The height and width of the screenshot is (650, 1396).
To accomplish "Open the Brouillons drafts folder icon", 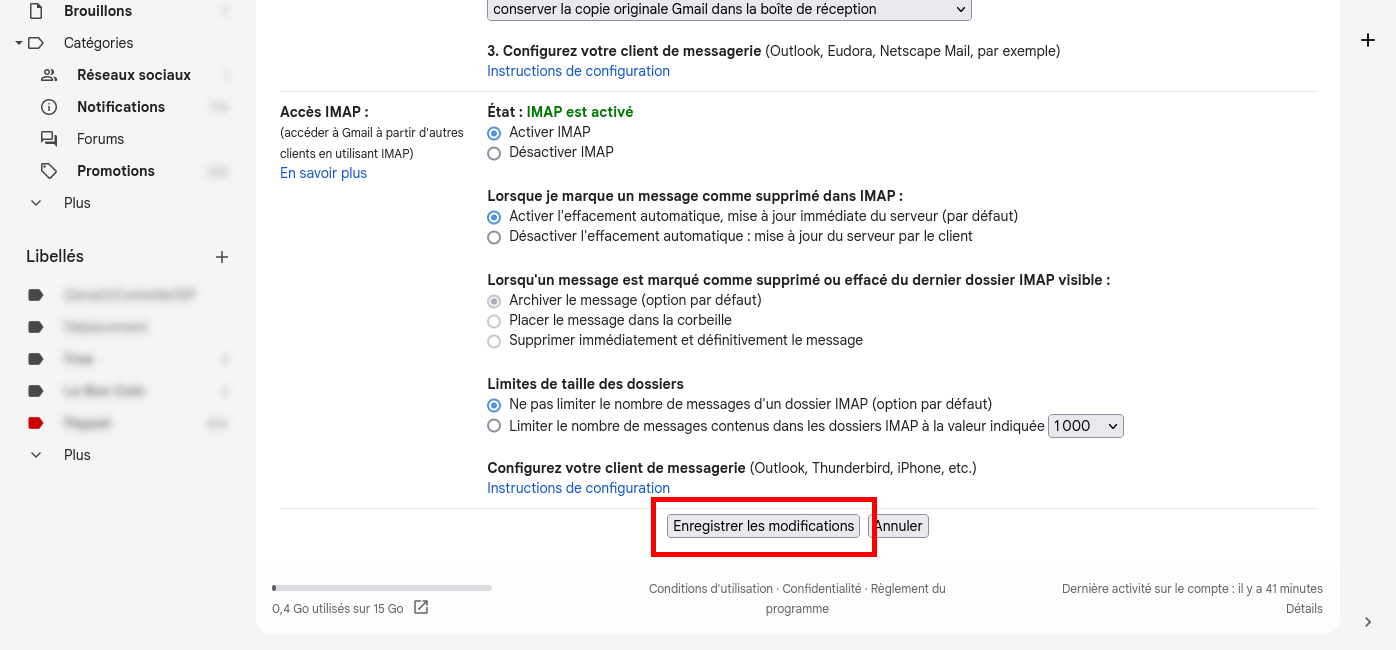I will pyautogui.click(x=36, y=11).
